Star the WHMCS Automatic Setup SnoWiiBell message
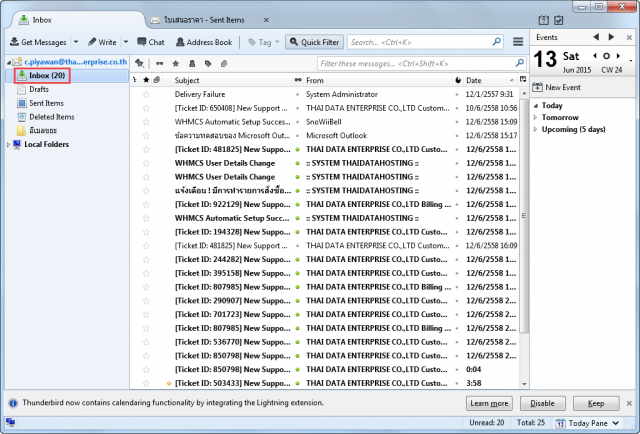Screen dimensions: 640x434 (x=146, y=122)
